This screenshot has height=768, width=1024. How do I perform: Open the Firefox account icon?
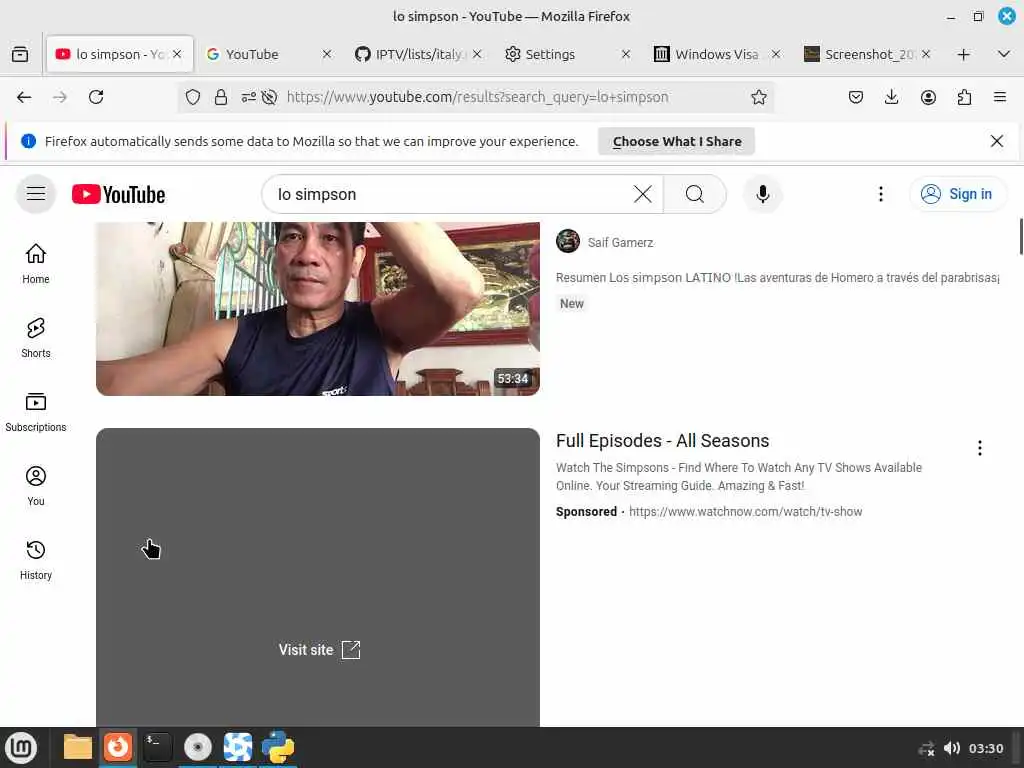(928, 97)
